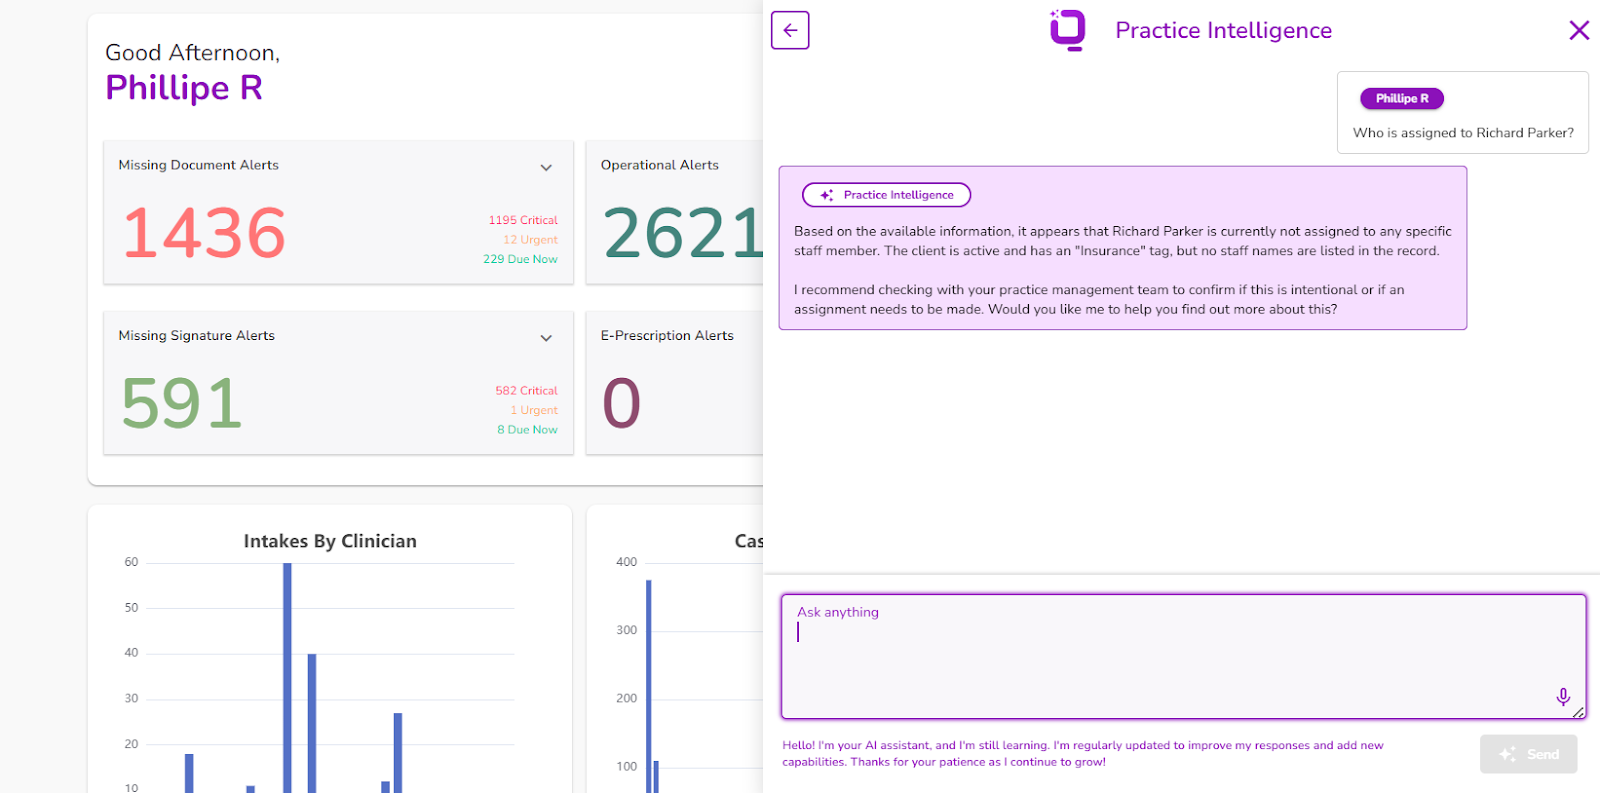
Task: Click the back arrow in the Practice Intelligence panel
Action: pyautogui.click(x=790, y=30)
